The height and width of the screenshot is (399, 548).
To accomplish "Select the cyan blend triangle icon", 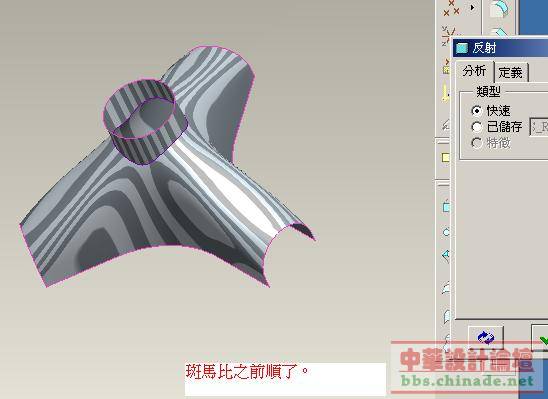I will 446,255.
